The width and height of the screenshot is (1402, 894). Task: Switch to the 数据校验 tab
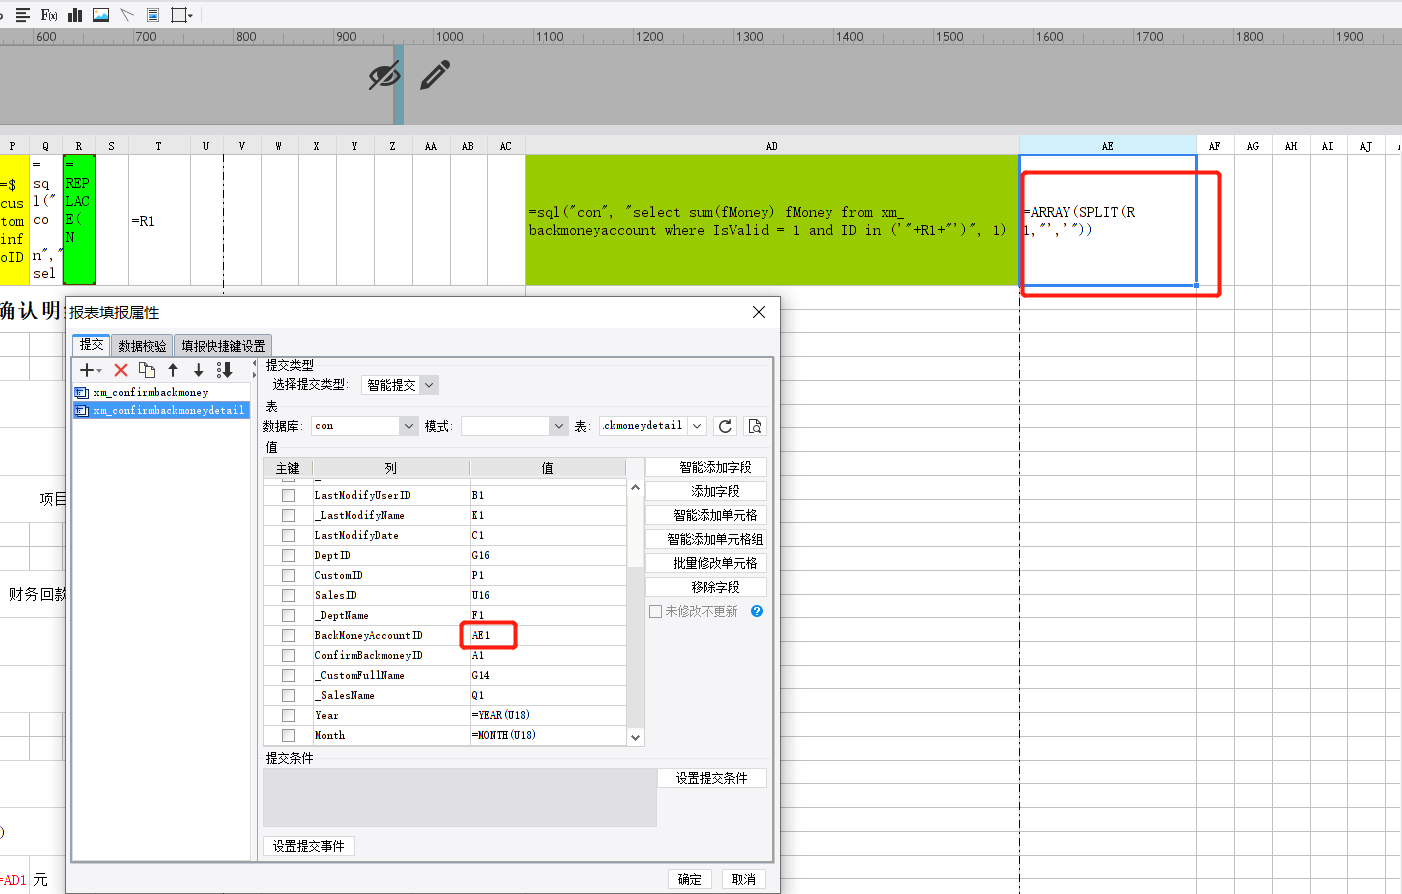pos(142,346)
